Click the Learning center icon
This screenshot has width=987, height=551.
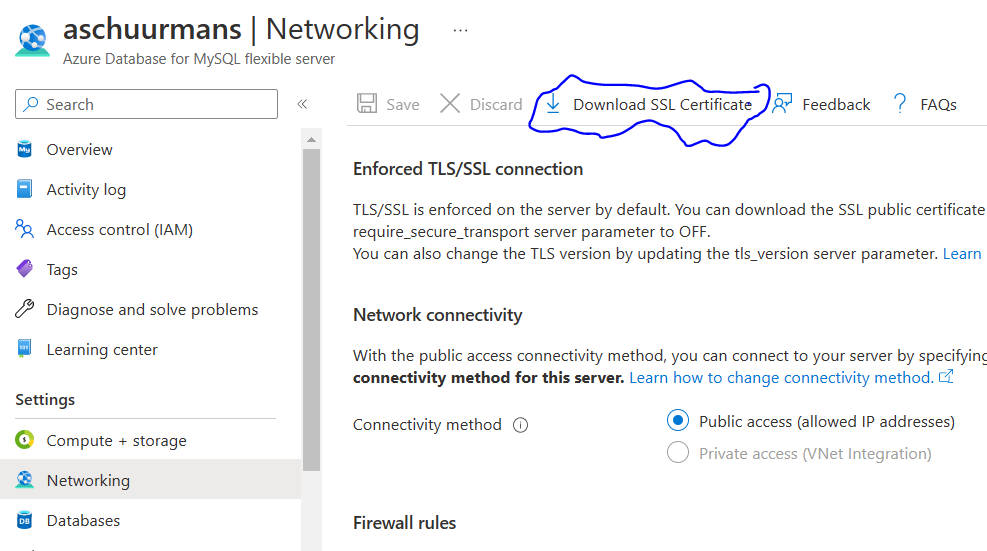click(25, 349)
